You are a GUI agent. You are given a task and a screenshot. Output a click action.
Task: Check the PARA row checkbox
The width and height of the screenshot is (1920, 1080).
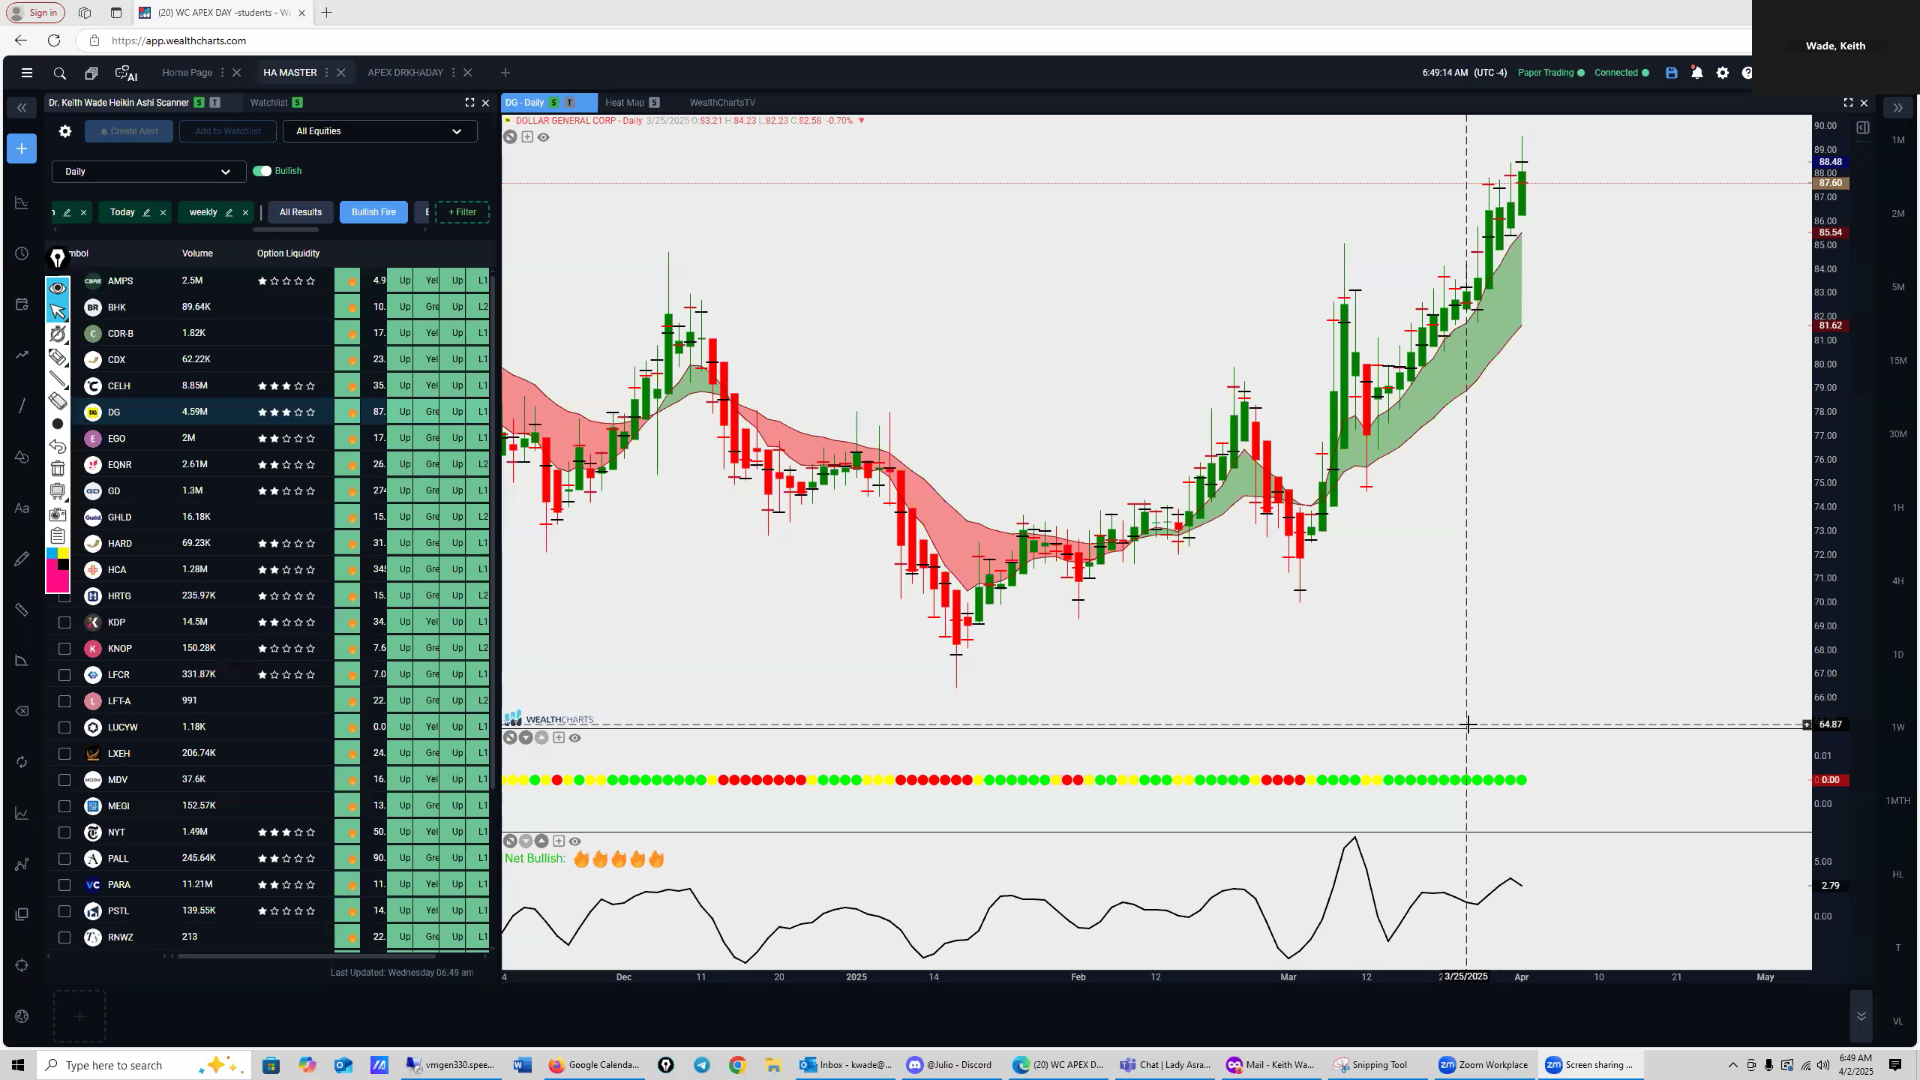pyautogui.click(x=65, y=885)
